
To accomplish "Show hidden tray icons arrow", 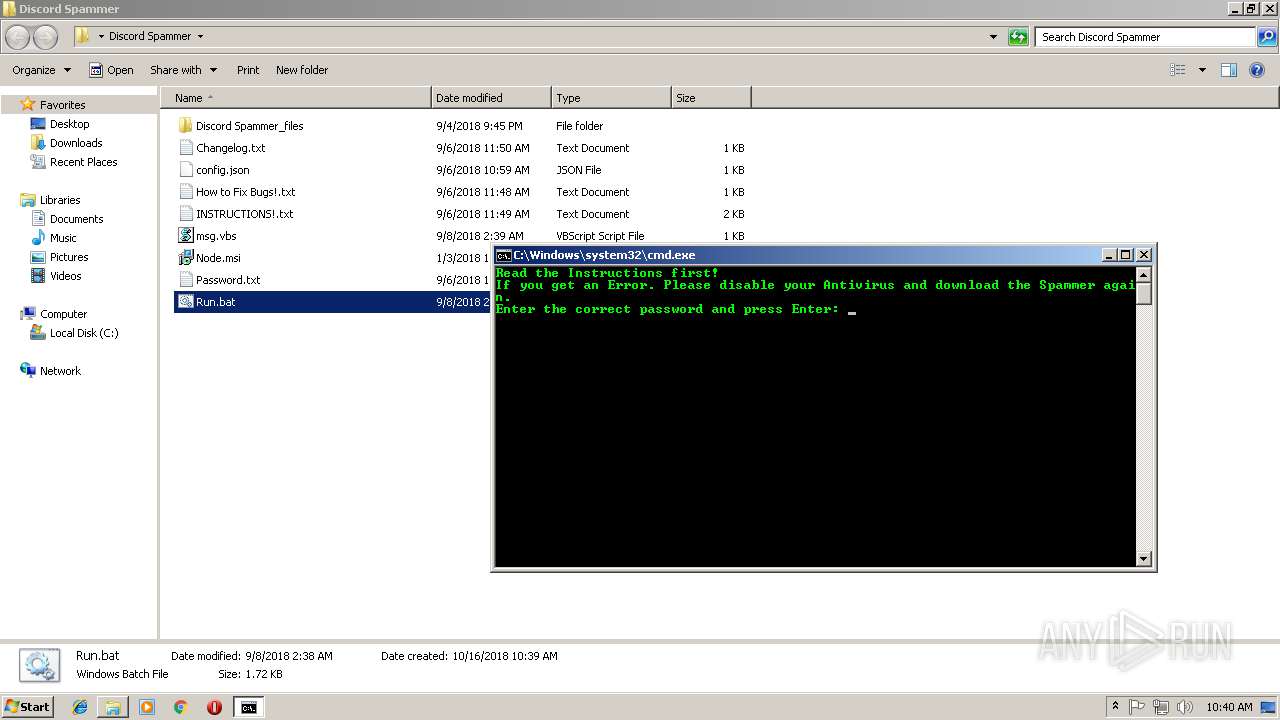I will coord(1116,707).
